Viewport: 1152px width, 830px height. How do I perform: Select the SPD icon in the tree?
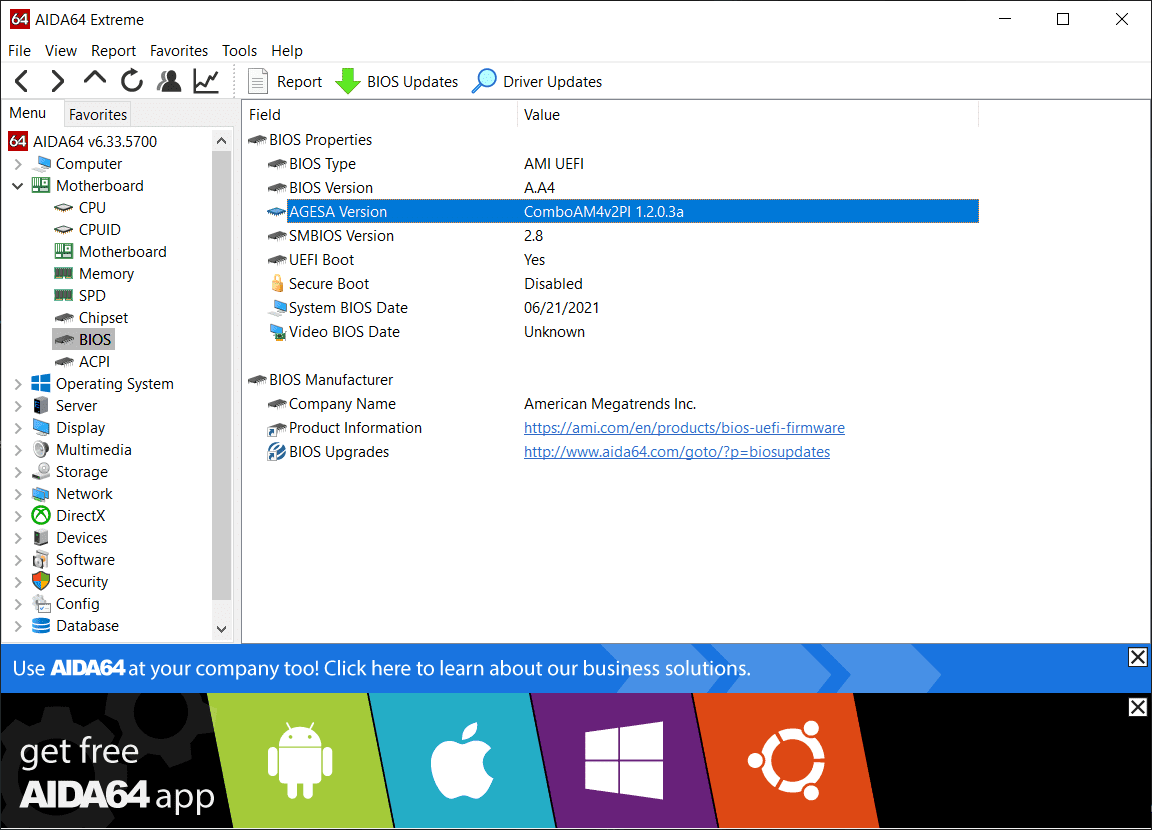[x=64, y=295]
